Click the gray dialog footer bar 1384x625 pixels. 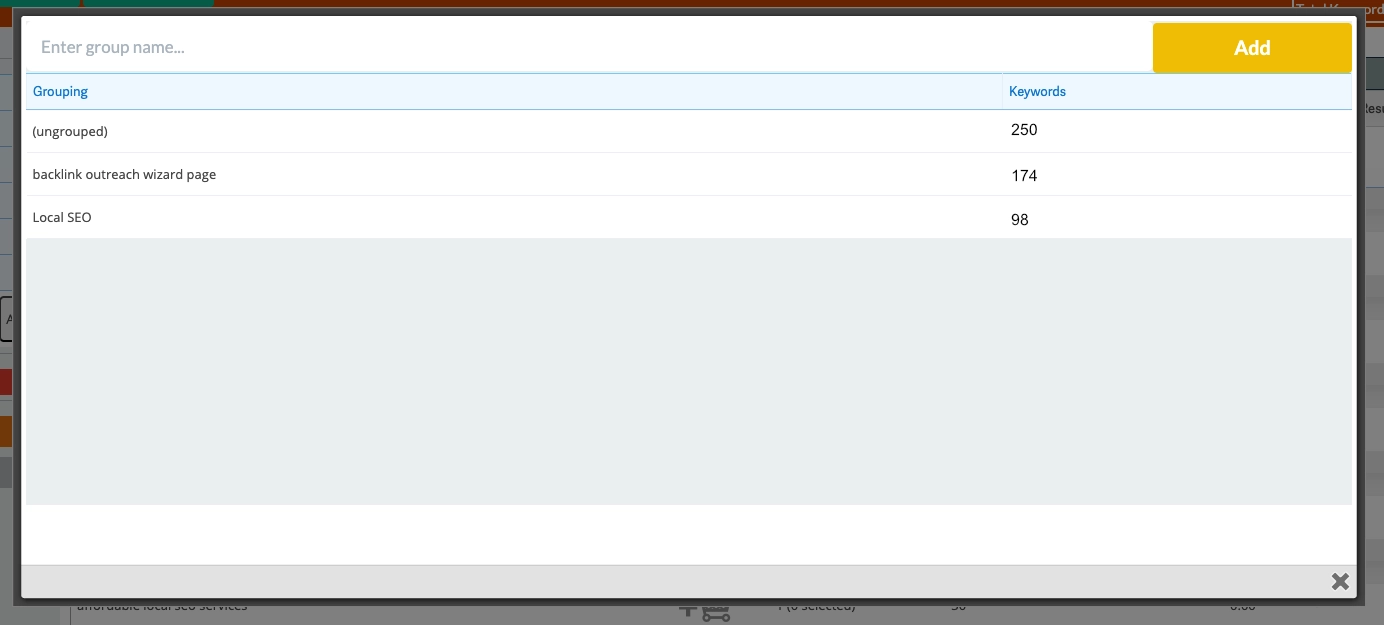point(689,581)
